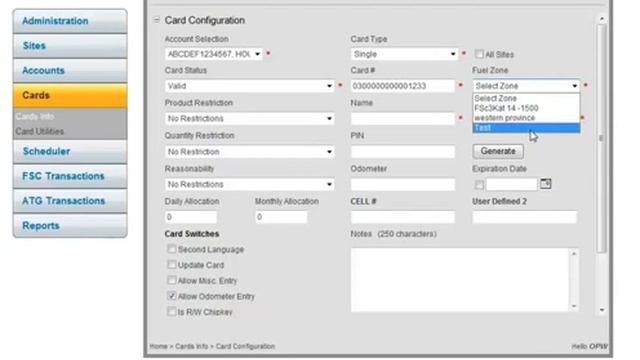Click Notes area scroll up arrow
Viewport: 640px width, 360px height.
click(x=574, y=254)
